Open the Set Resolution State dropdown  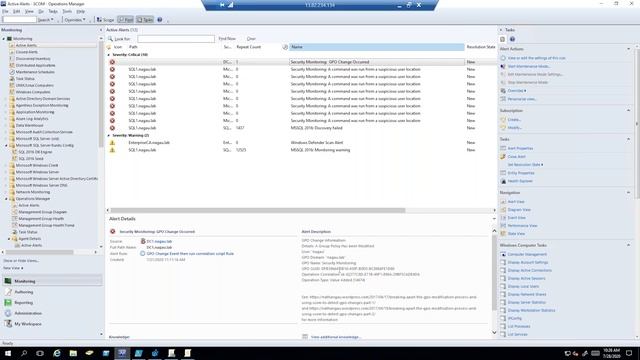[x=525, y=164]
